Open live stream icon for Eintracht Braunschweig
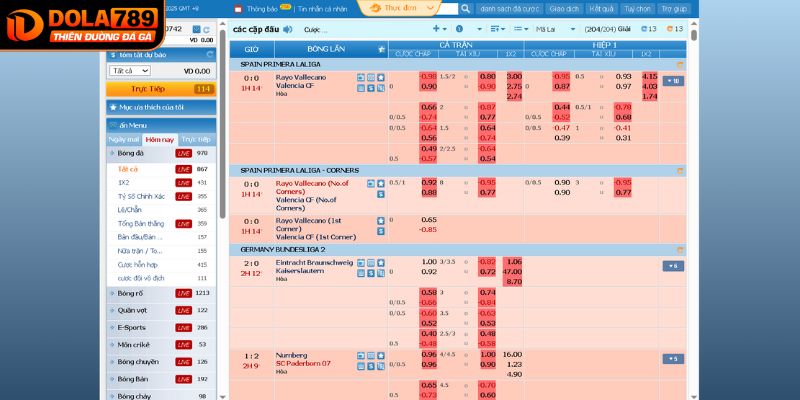Viewport: 800px width, 400px height. click(361, 263)
